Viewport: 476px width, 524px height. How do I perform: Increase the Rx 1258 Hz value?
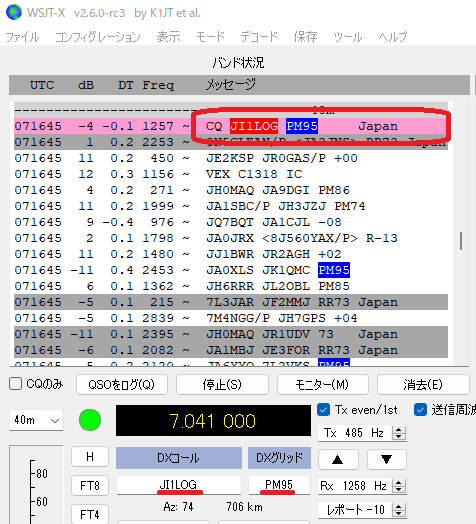(398, 482)
